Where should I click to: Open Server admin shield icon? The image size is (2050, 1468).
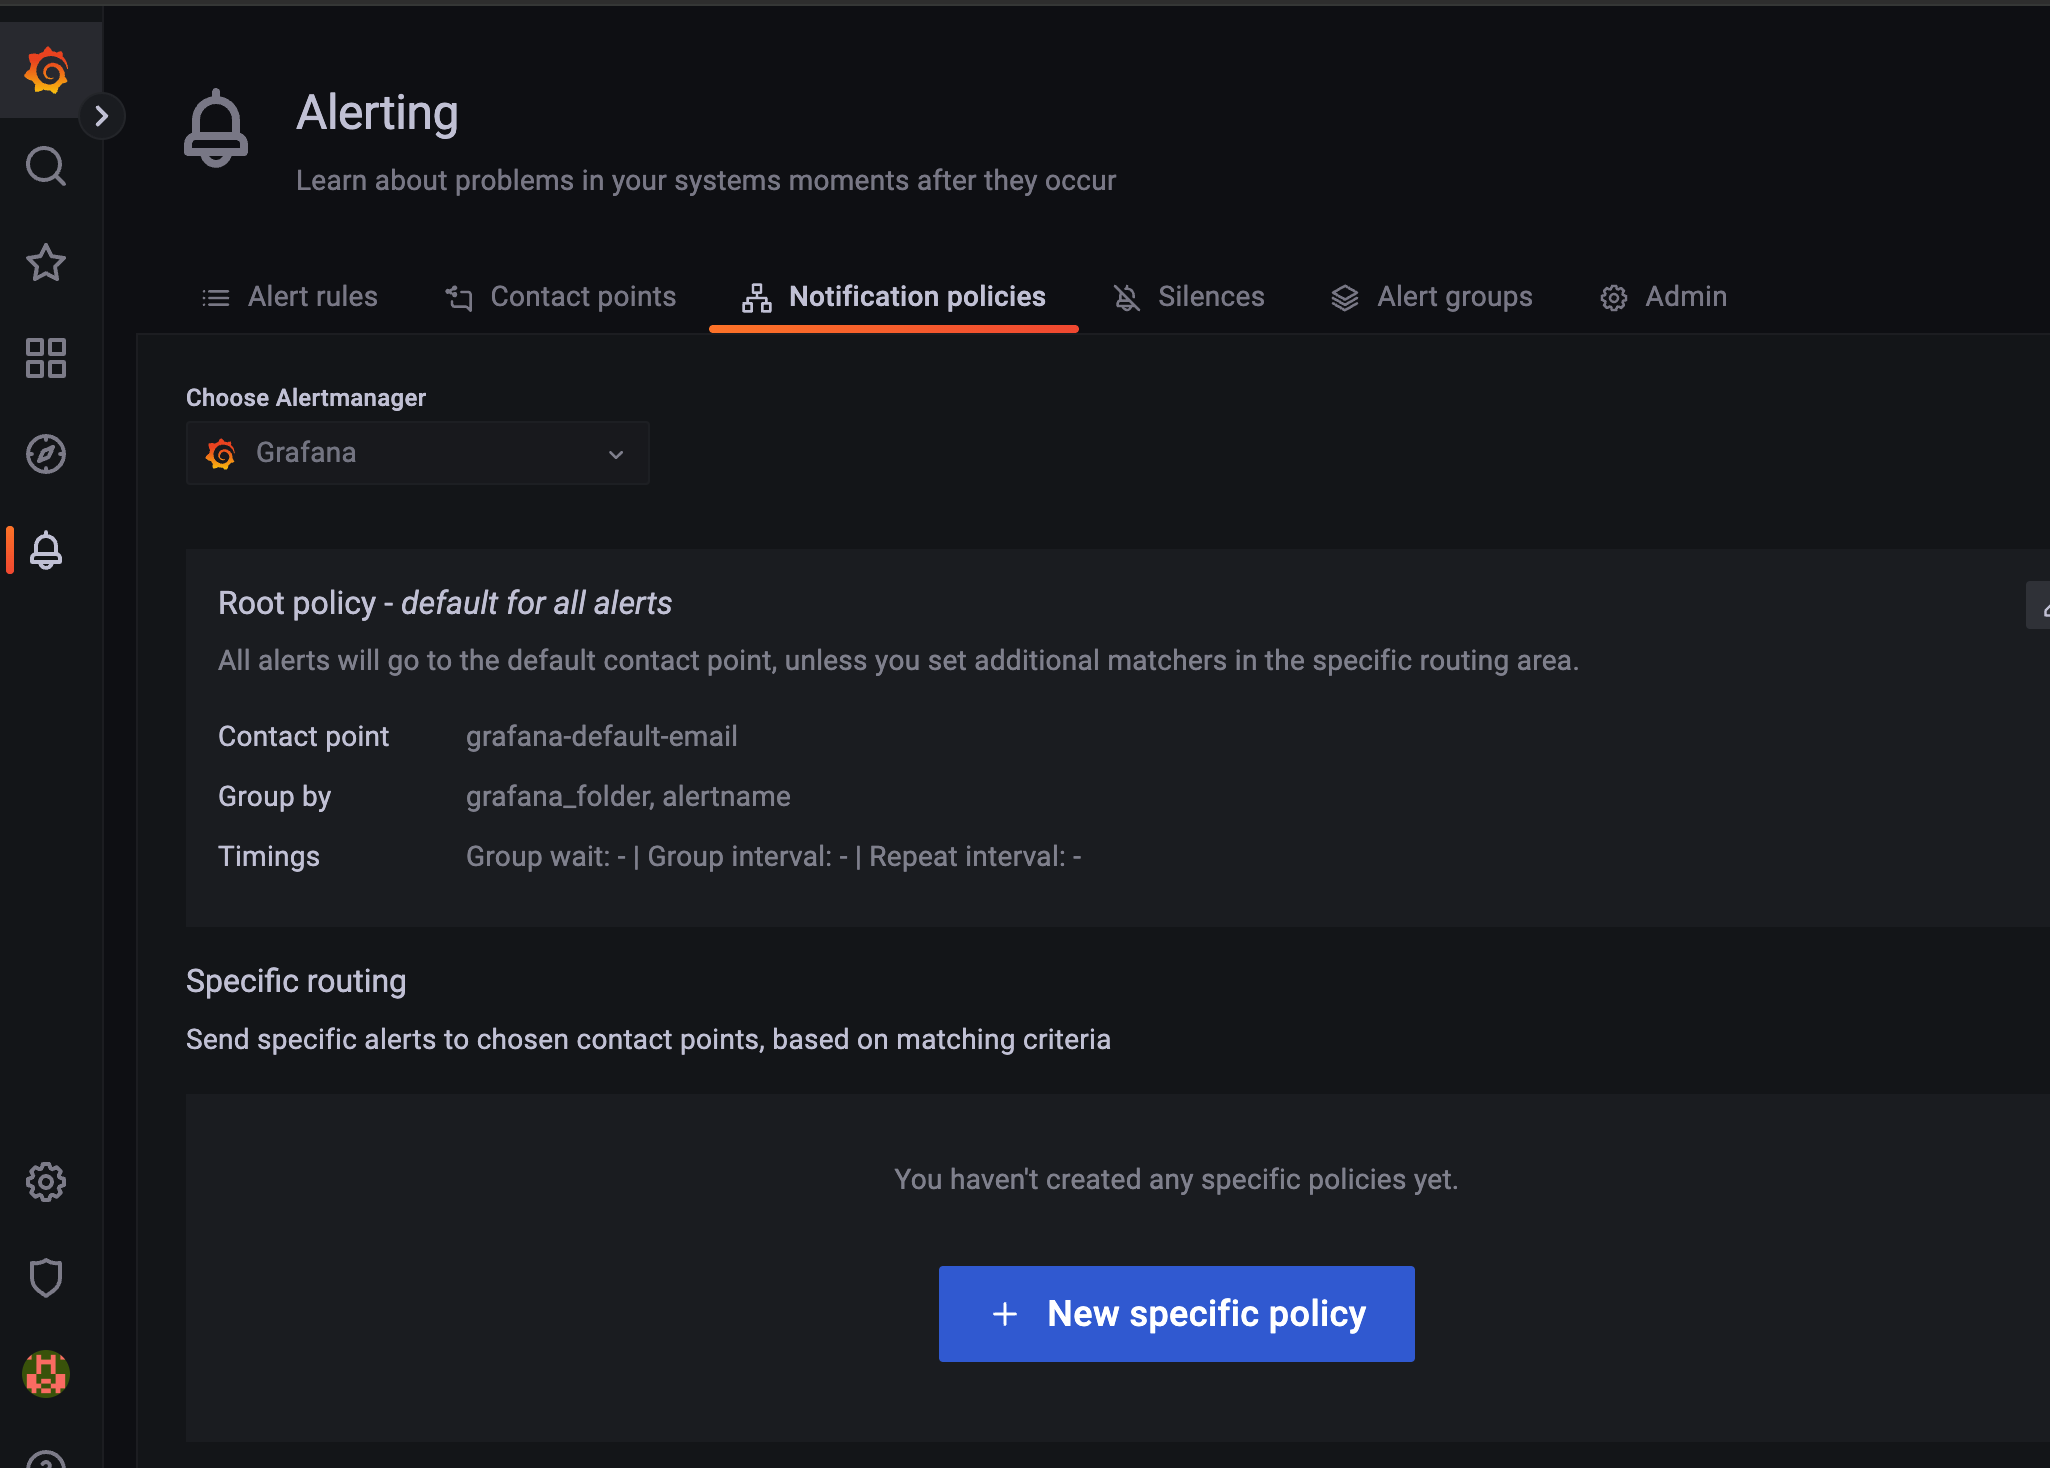tap(46, 1277)
